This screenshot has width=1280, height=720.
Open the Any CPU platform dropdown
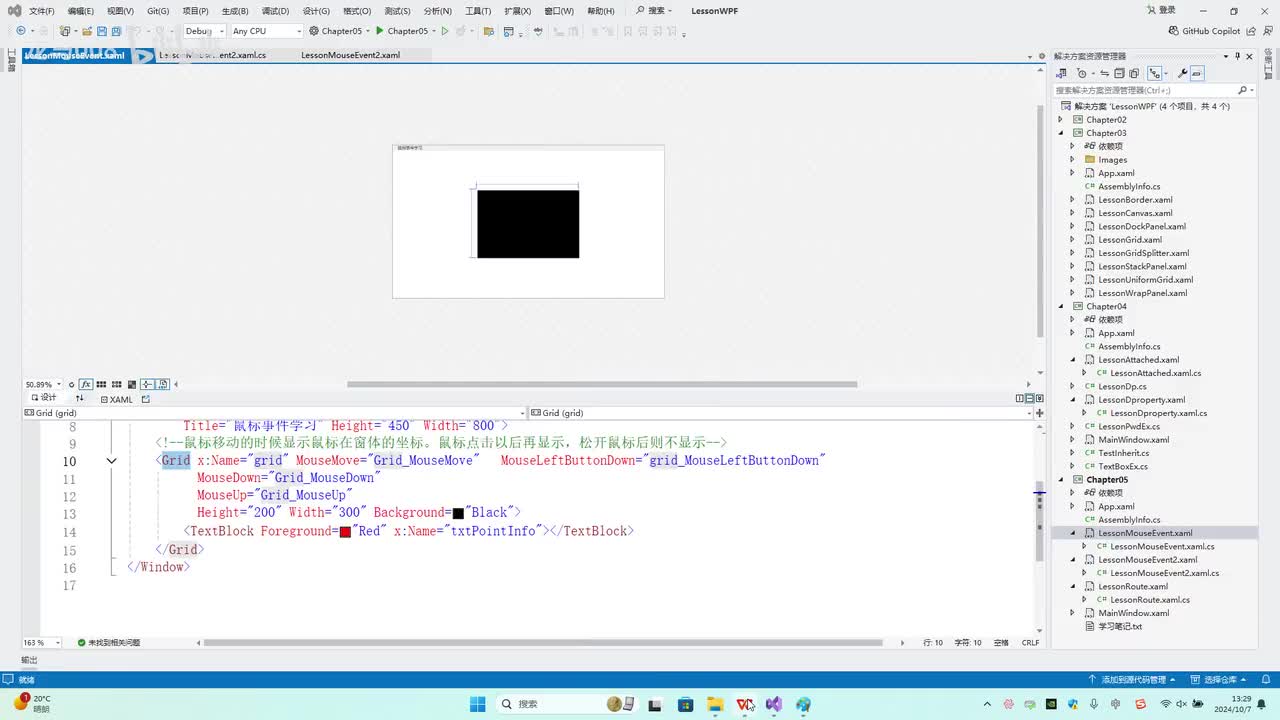tap(266, 31)
